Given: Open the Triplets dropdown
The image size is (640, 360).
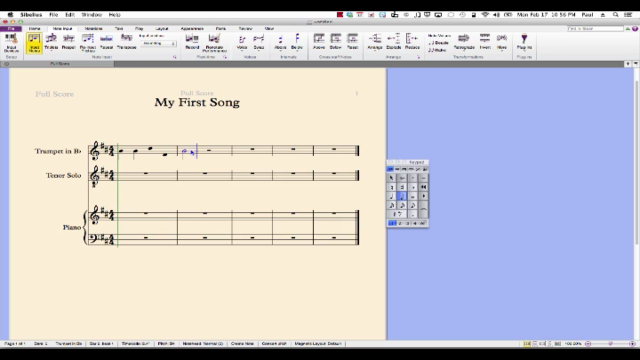Looking at the screenshot, I should coord(51,42).
